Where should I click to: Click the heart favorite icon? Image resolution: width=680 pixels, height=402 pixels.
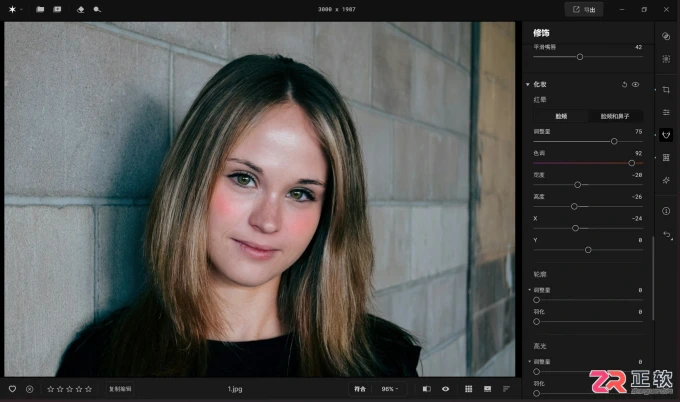[x=13, y=389]
